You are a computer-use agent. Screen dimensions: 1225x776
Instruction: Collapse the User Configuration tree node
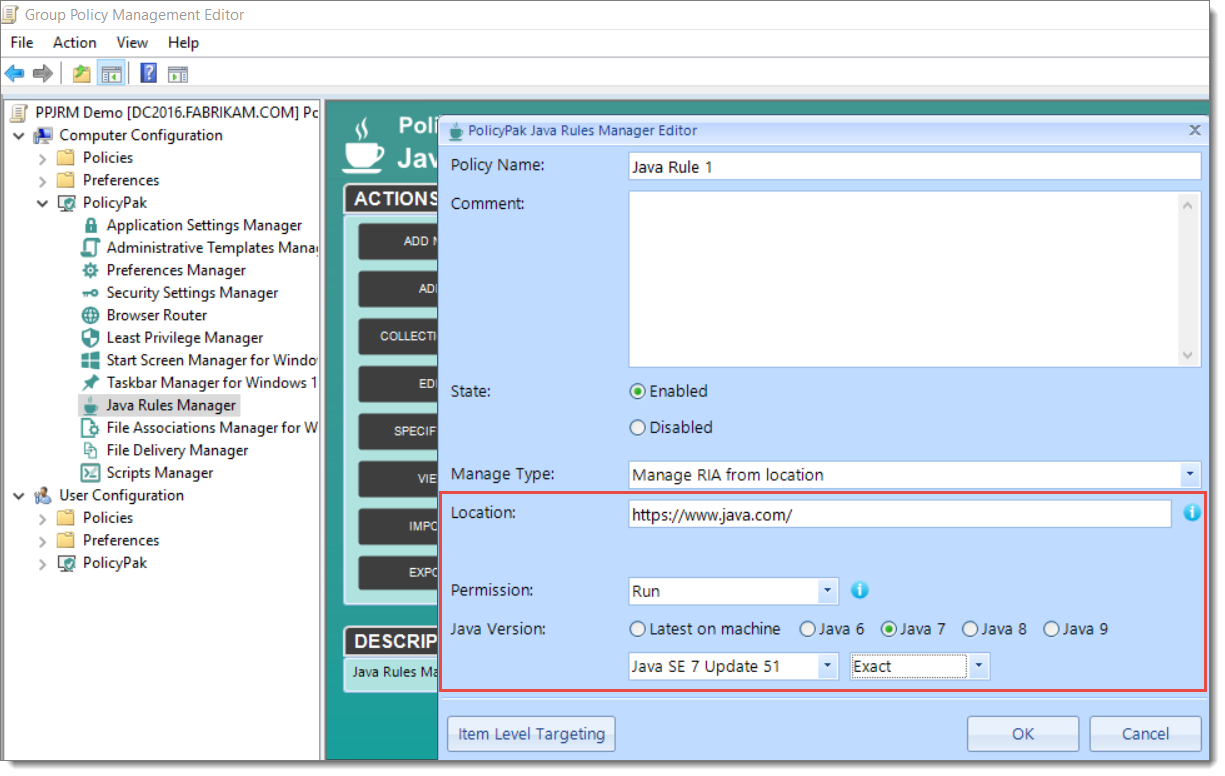19,495
